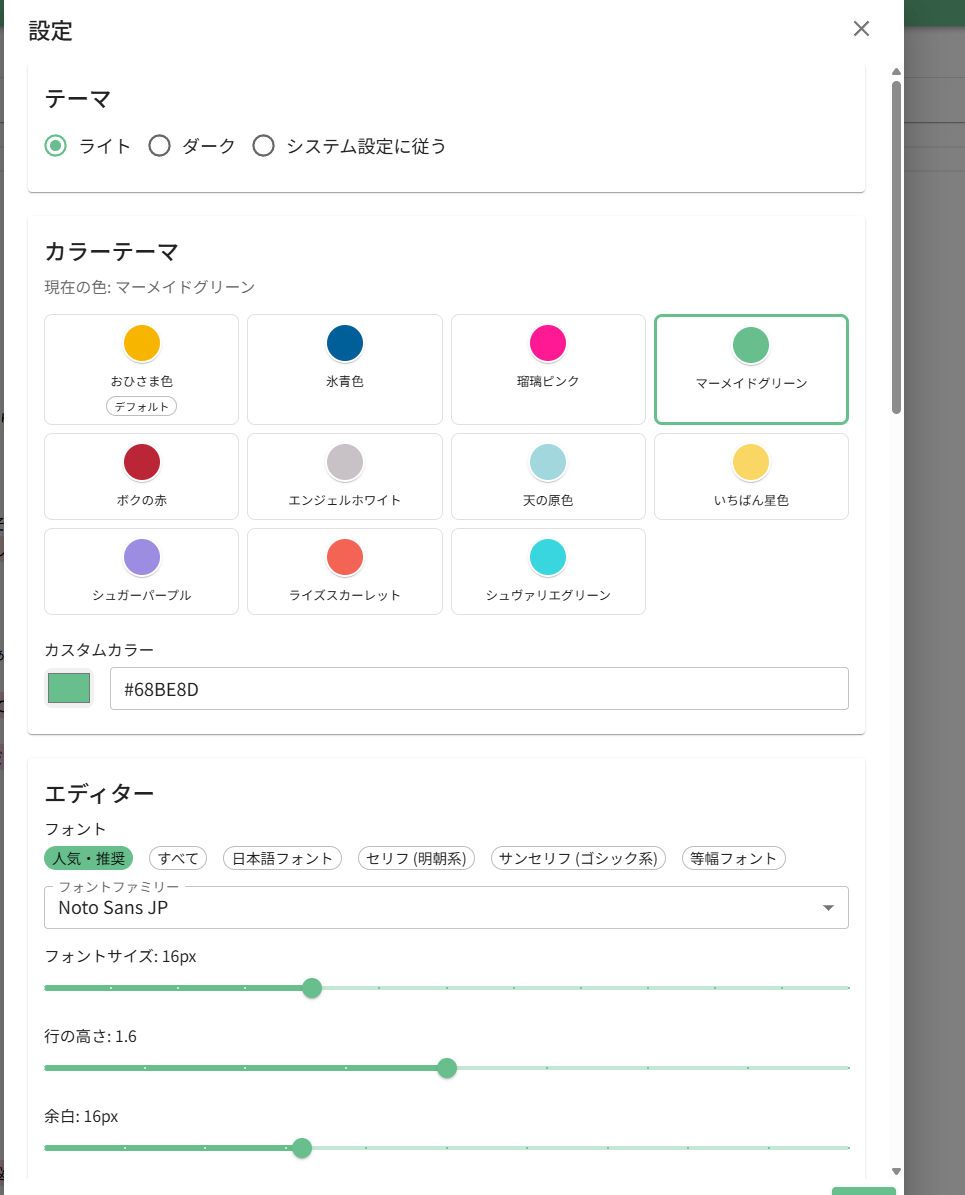
Task: Select the エンジェルホワイト color theme
Action: point(344,476)
